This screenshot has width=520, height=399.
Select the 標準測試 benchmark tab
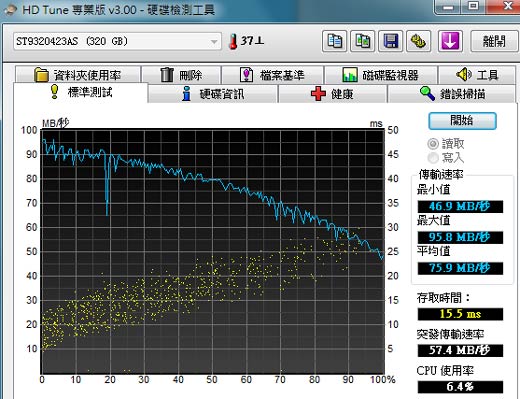coord(80,92)
